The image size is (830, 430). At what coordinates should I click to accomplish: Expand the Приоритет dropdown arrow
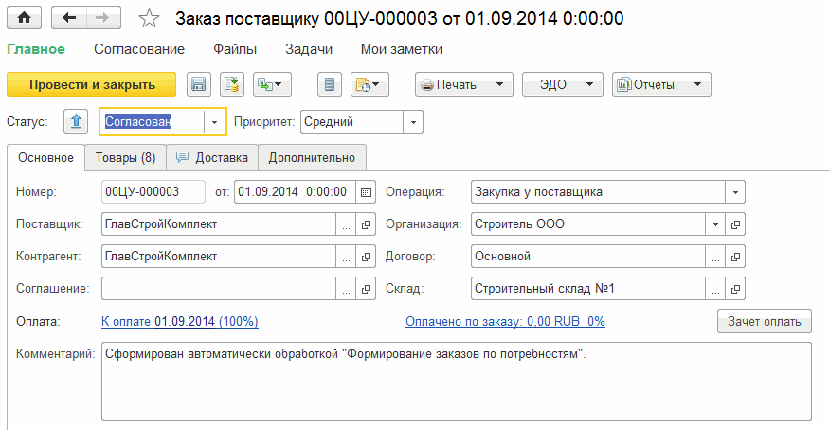(x=413, y=122)
